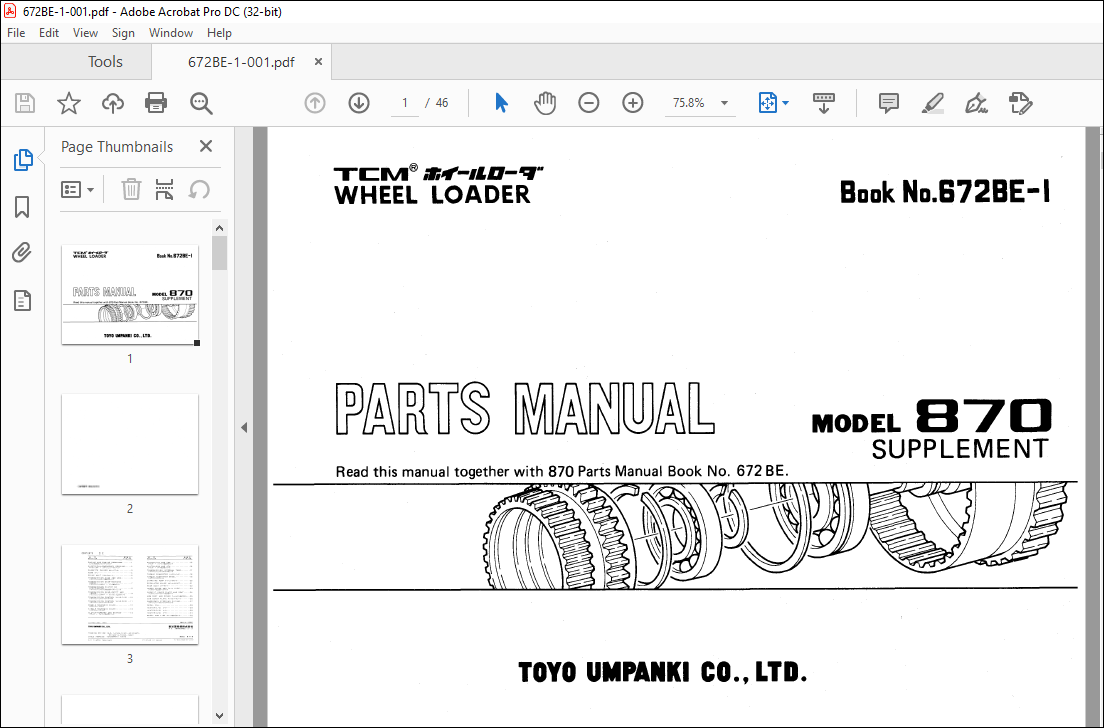
Task: Collapse the navigation pane with arrow
Action: (x=244, y=427)
